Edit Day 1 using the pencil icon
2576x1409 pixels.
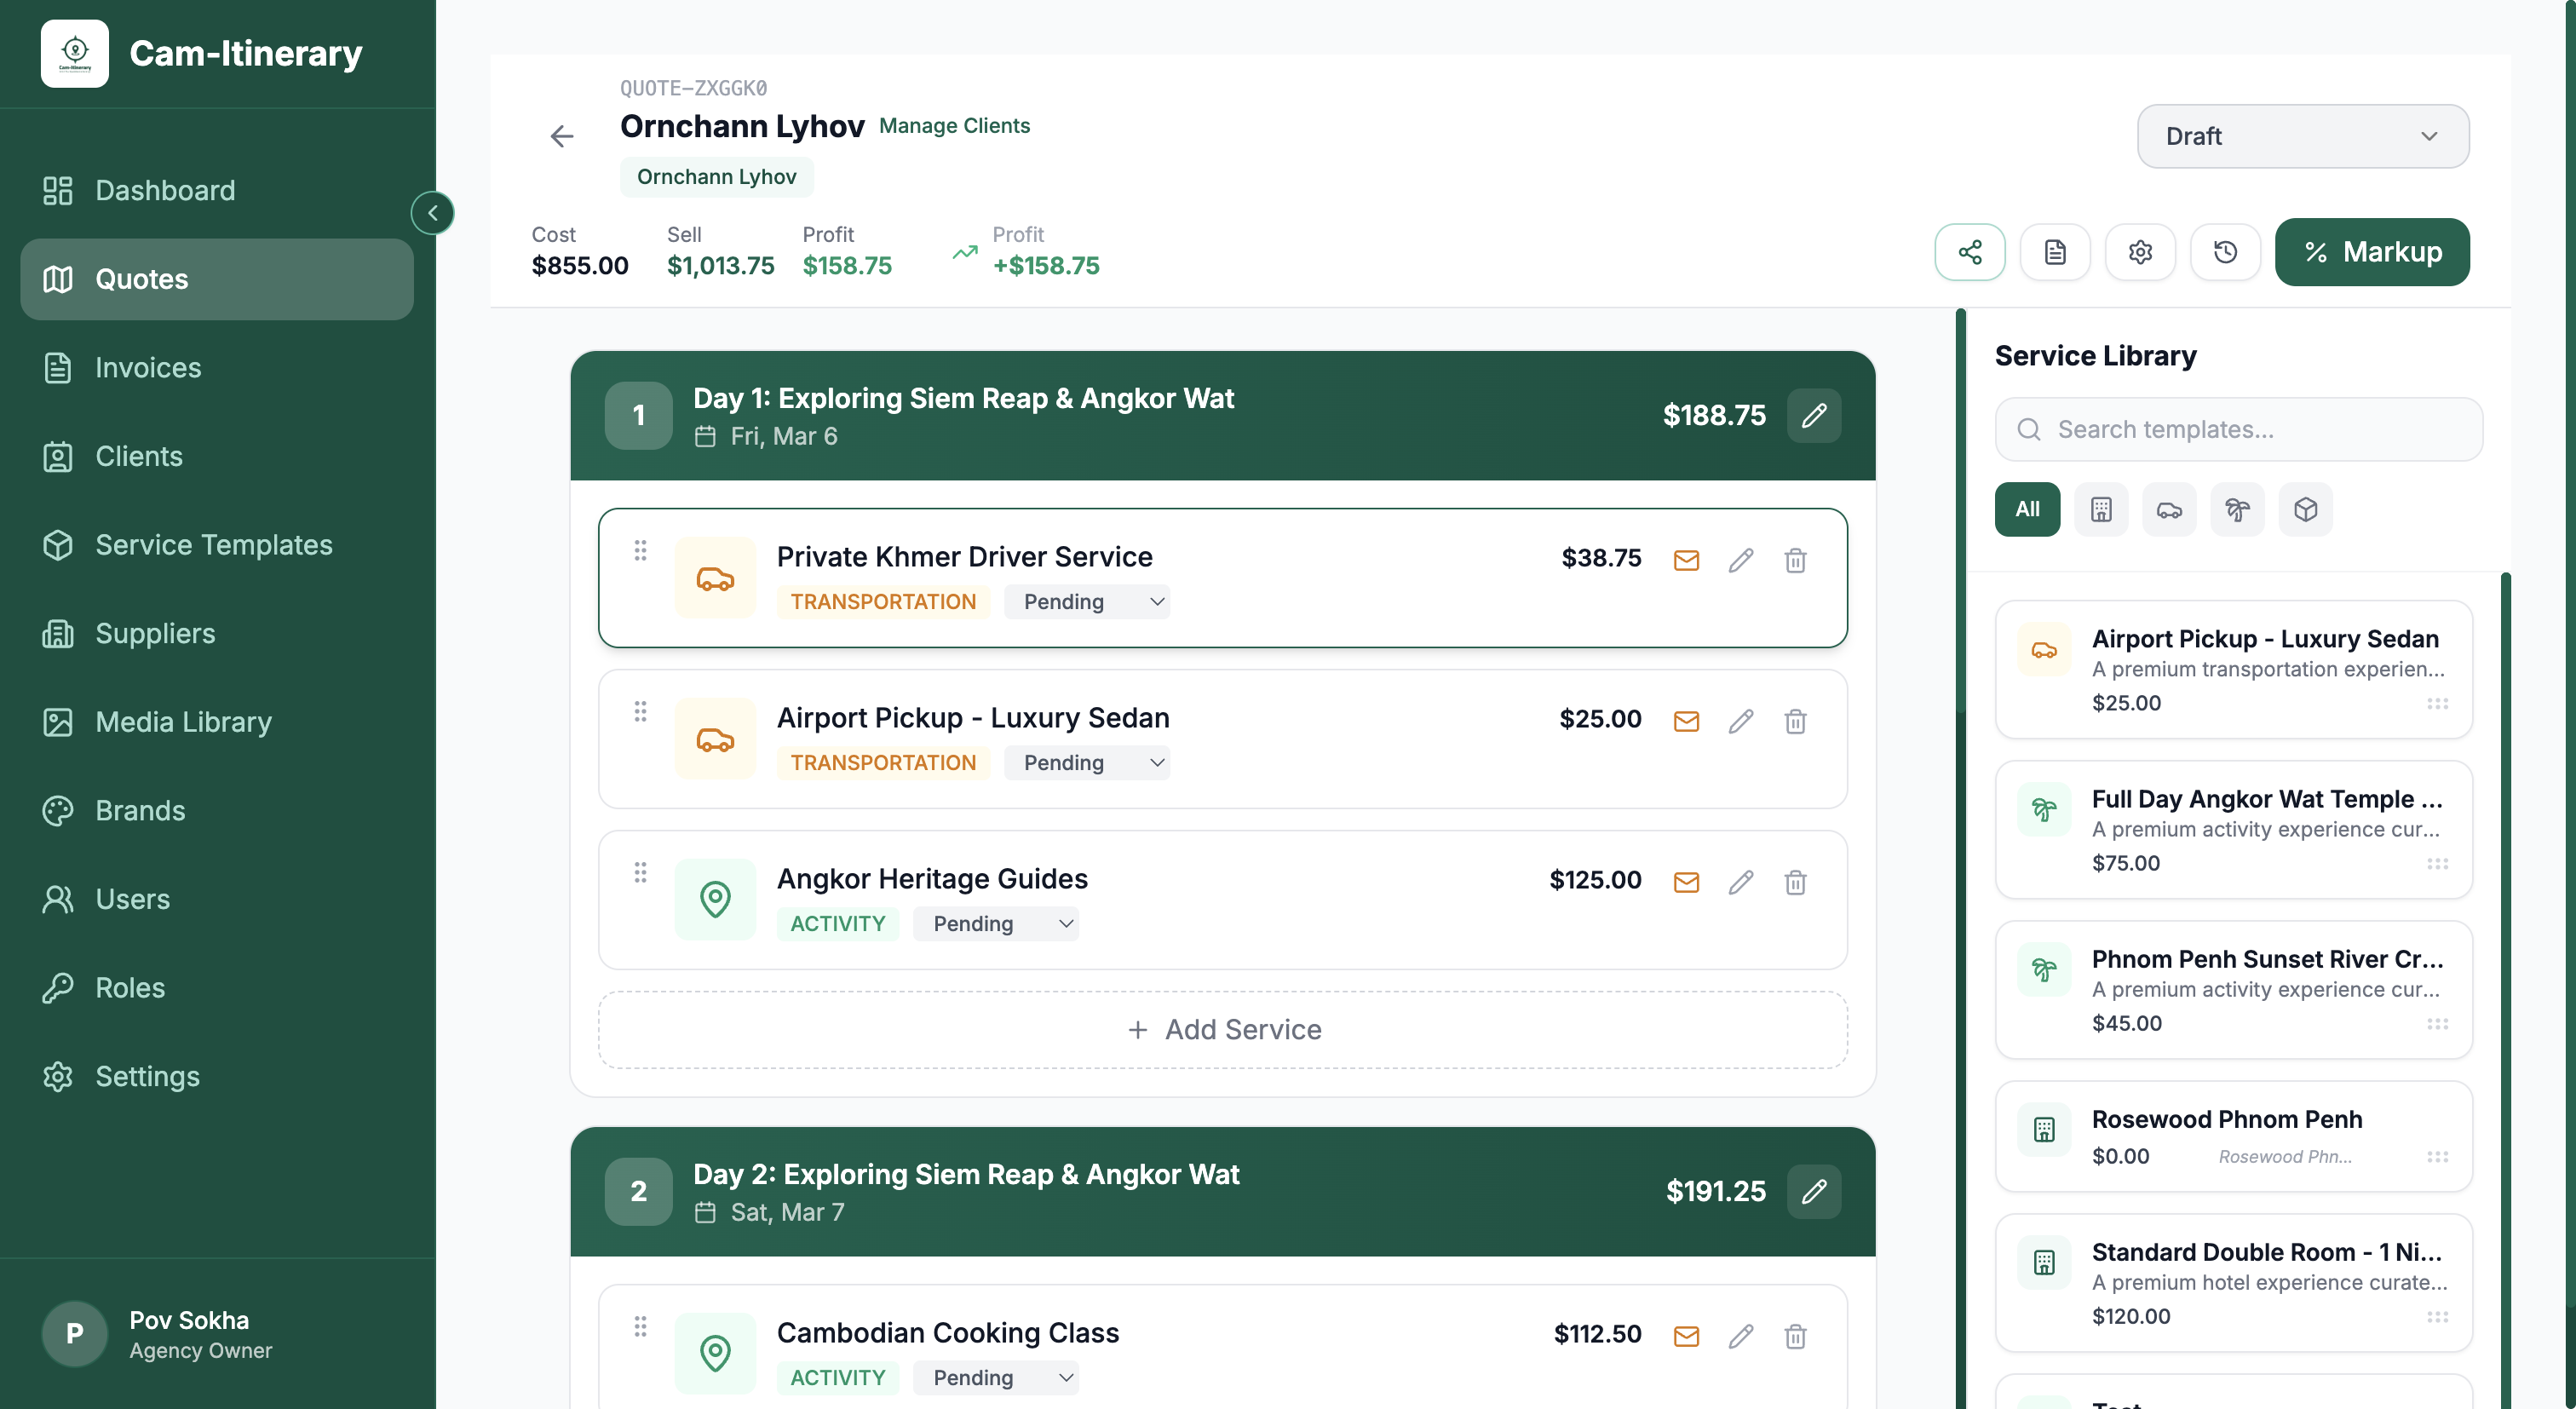click(1814, 415)
